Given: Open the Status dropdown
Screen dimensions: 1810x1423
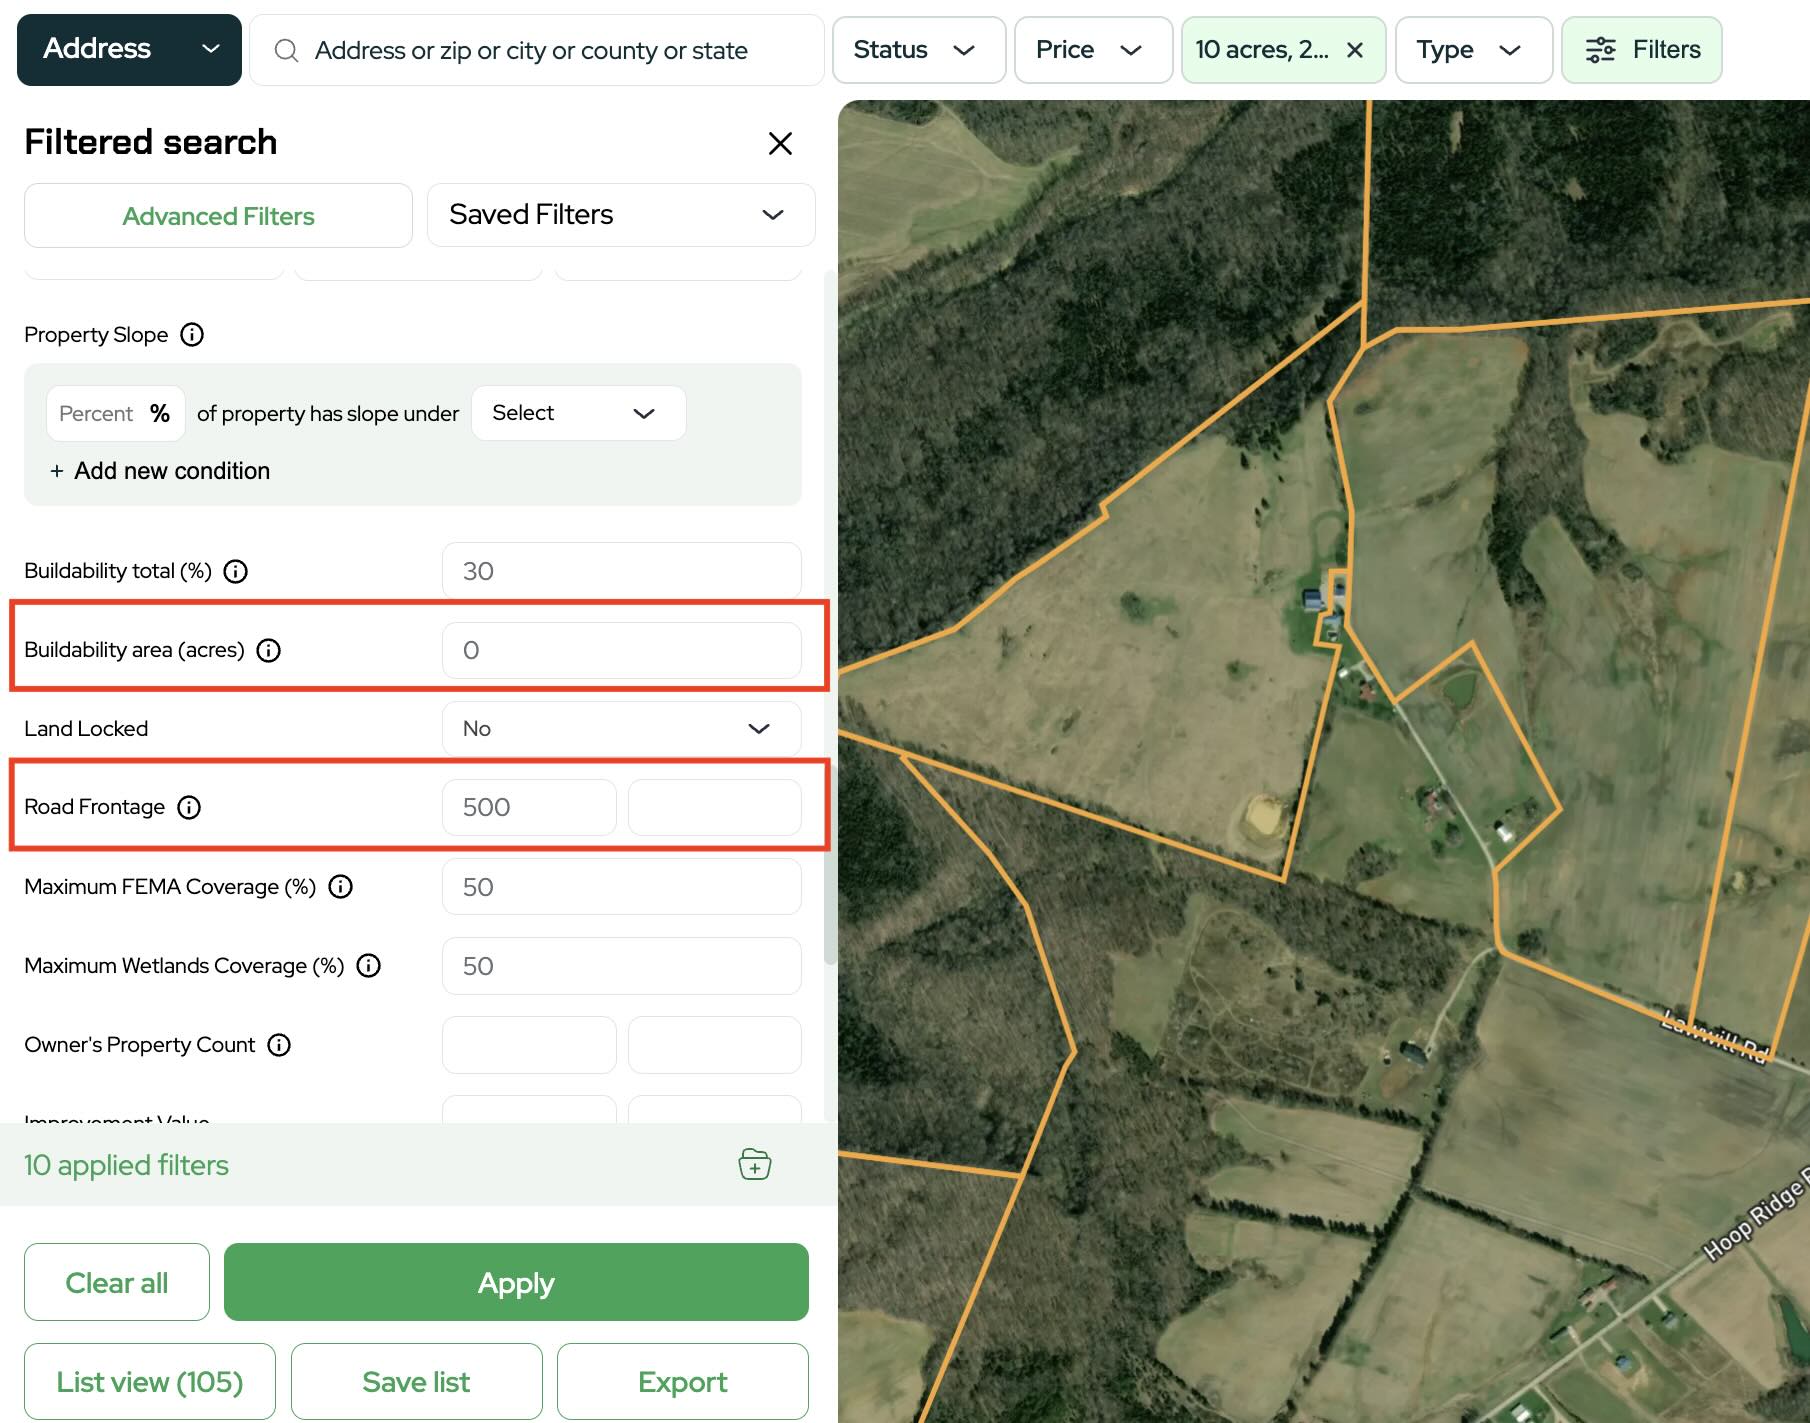Looking at the screenshot, I should pos(919,50).
